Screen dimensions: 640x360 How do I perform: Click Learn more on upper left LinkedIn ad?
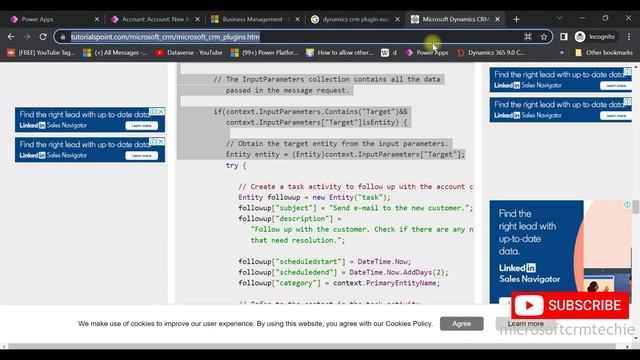tap(142, 125)
